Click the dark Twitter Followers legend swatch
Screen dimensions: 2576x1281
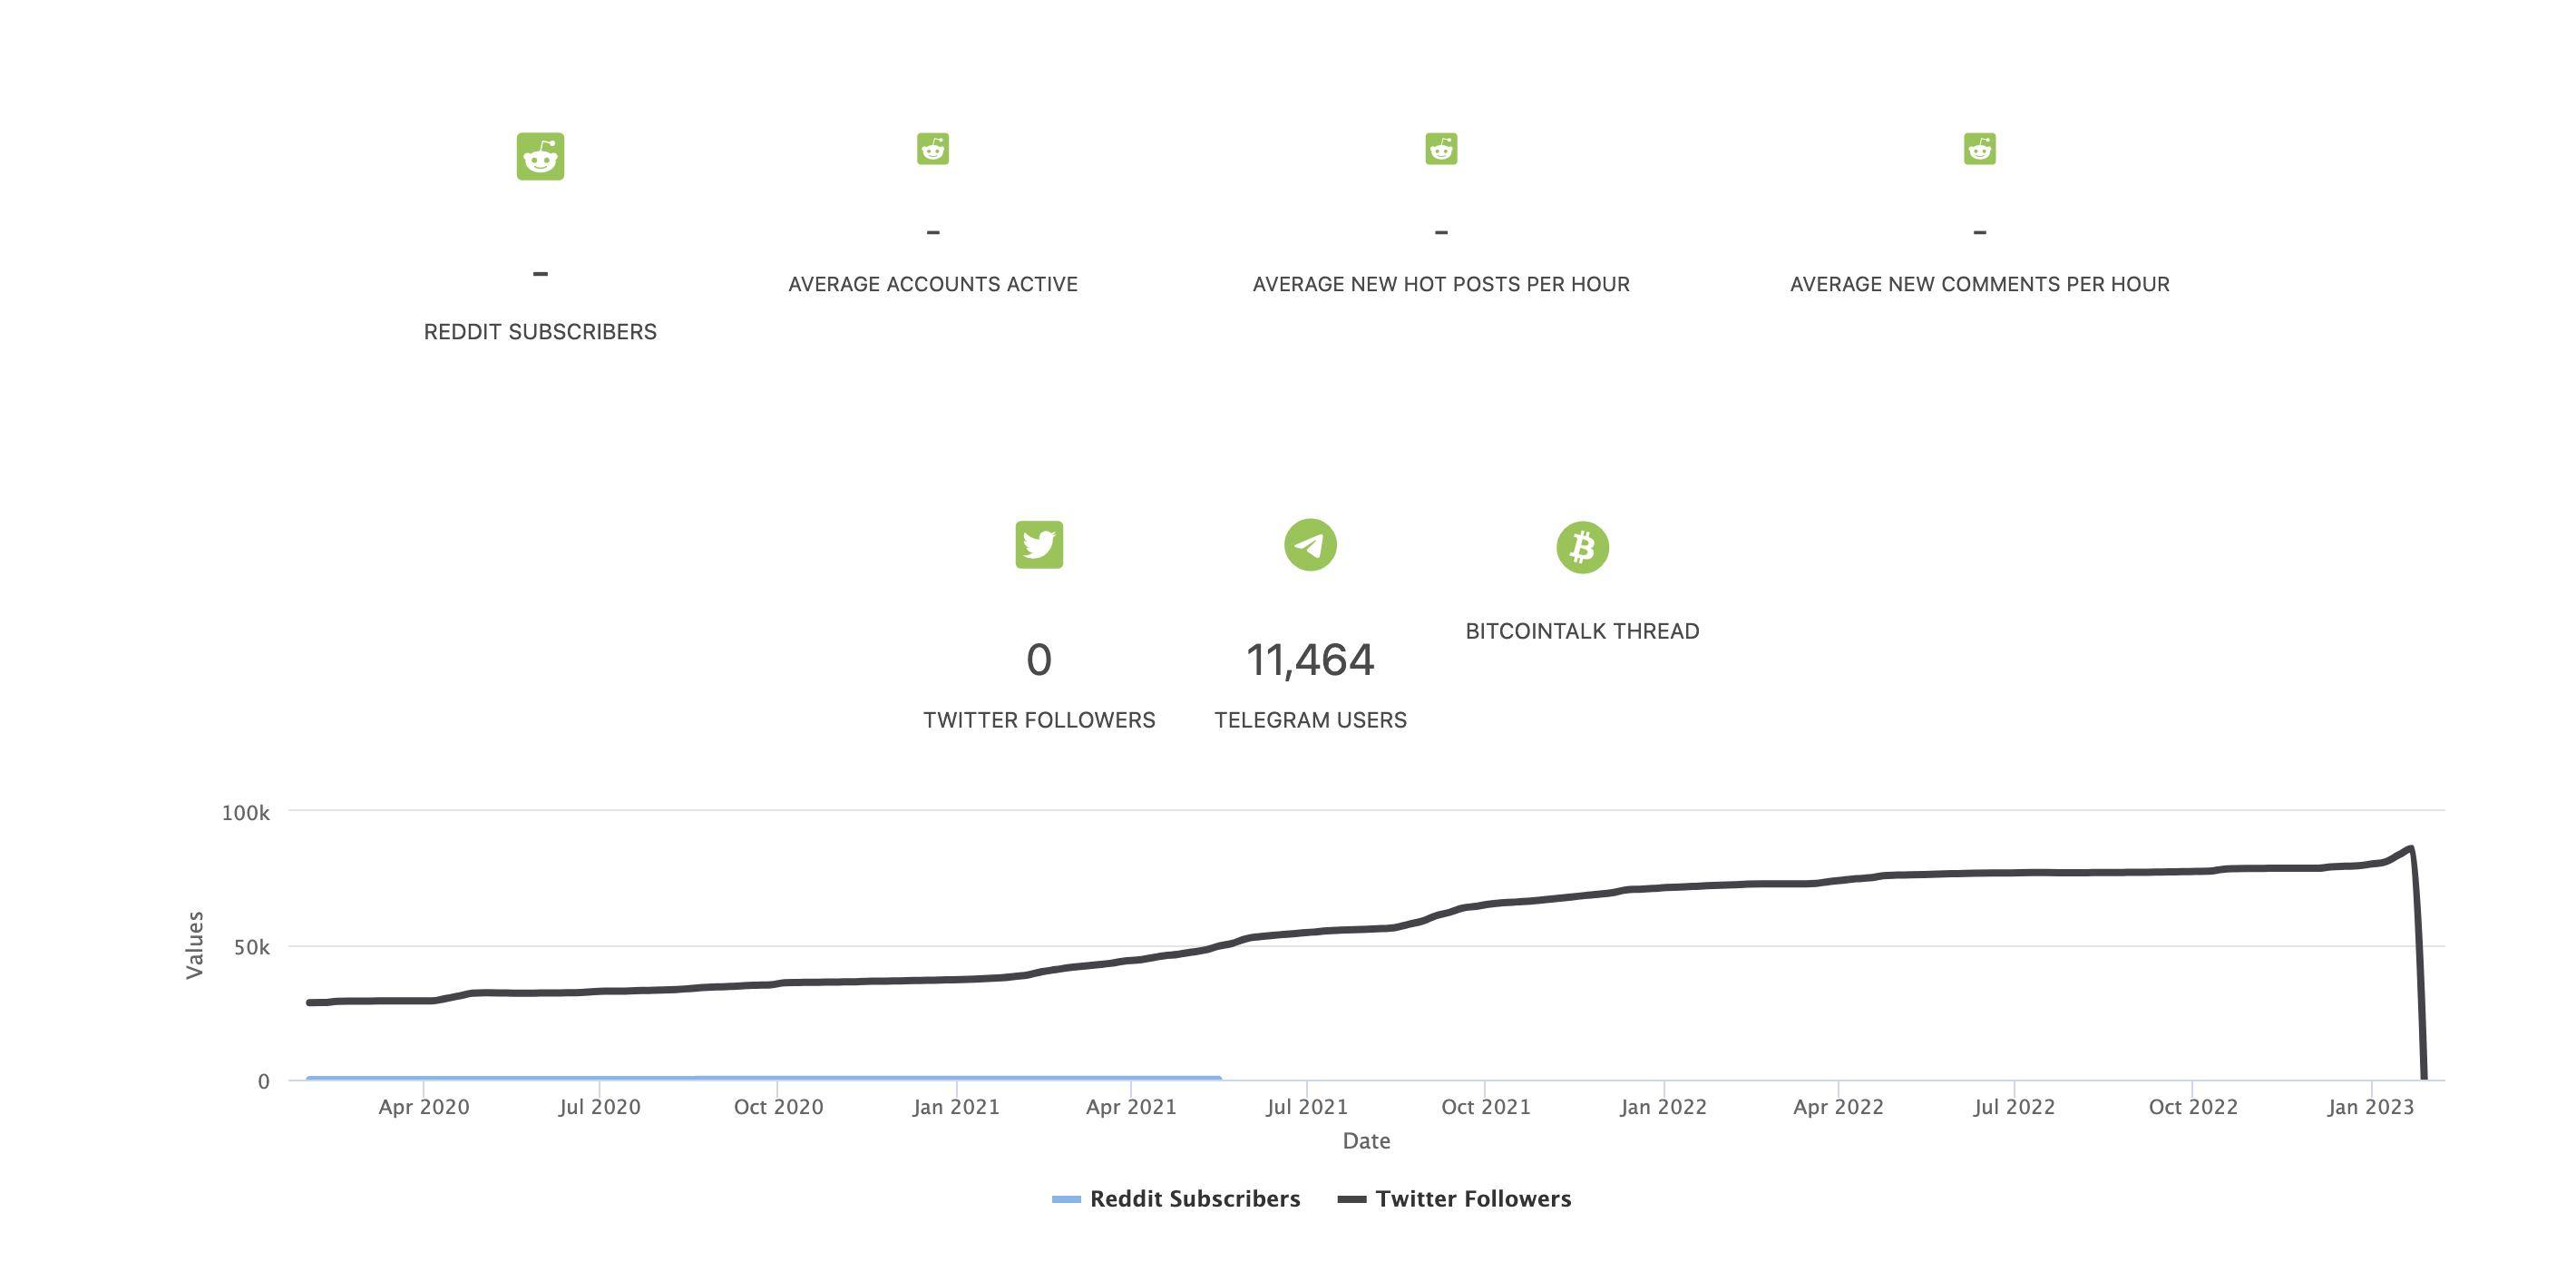pyautogui.click(x=1352, y=1199)
